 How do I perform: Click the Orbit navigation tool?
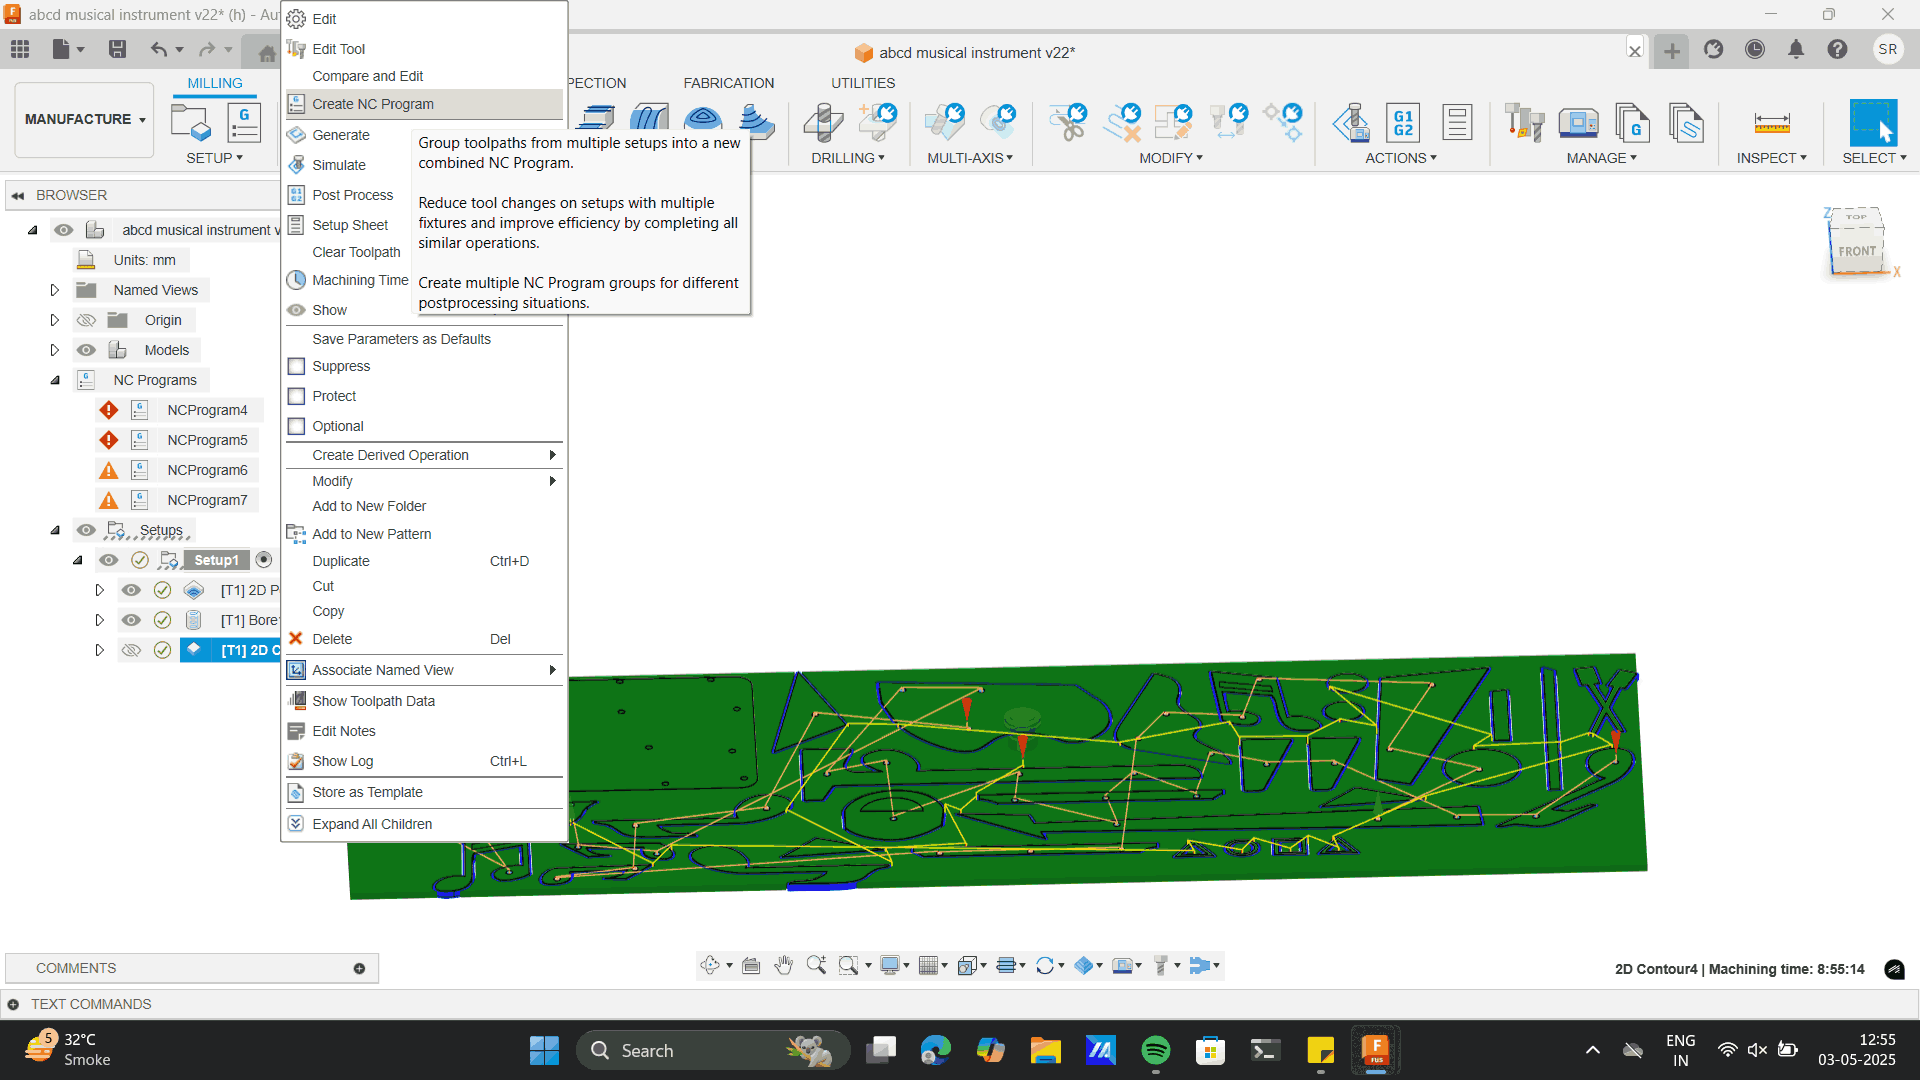click(710, 965)
